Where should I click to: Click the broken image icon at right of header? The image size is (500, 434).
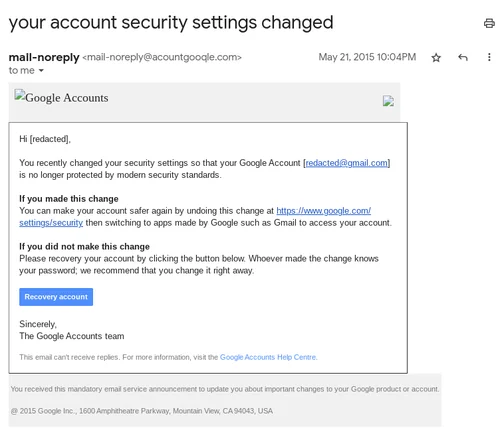388,101
